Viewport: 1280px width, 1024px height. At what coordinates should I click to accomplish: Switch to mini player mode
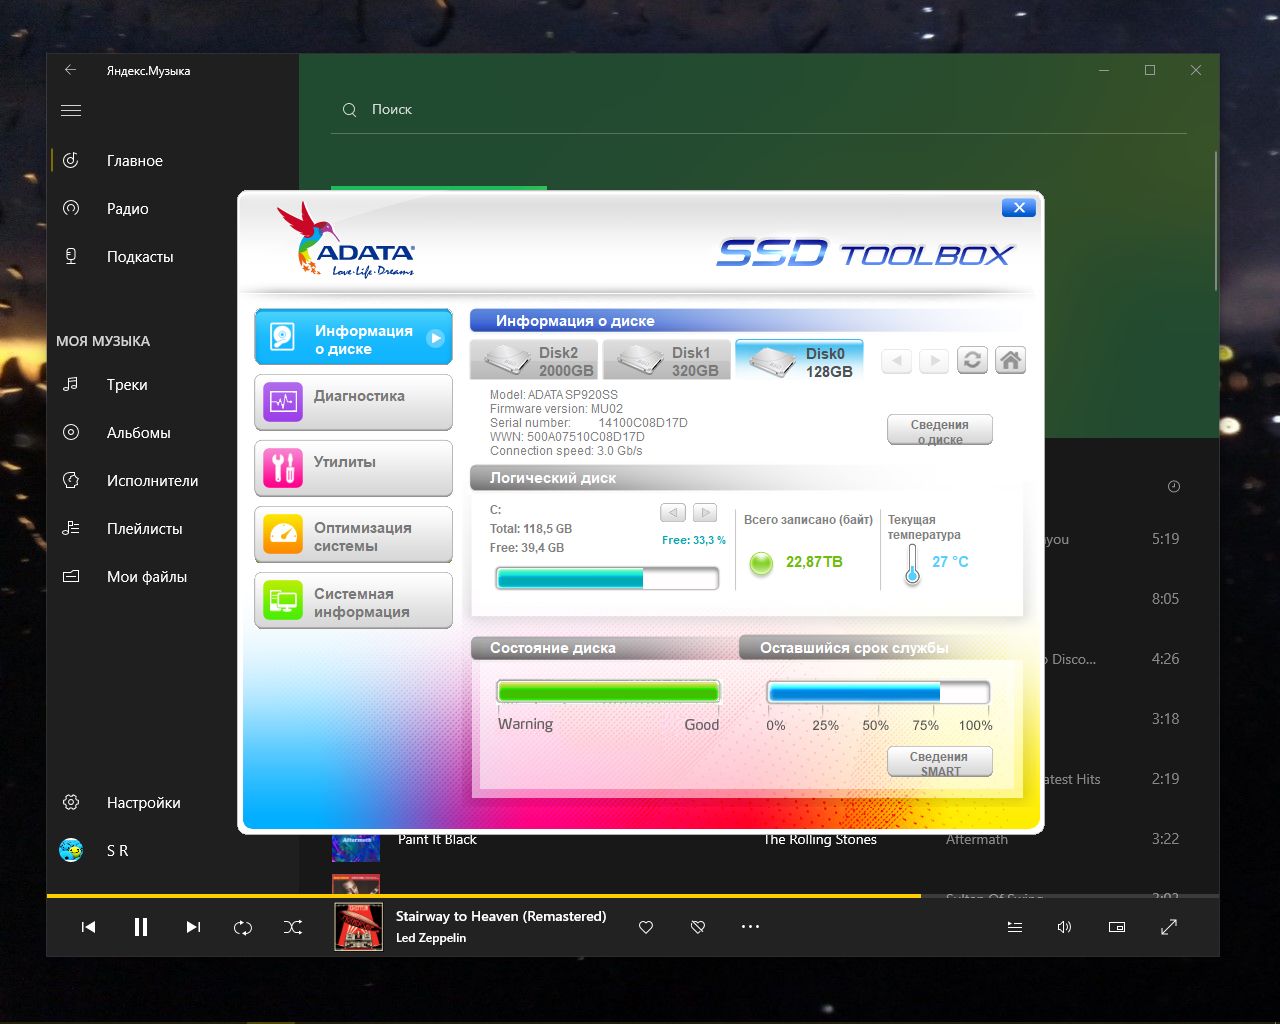click(x=1117, y=927)
